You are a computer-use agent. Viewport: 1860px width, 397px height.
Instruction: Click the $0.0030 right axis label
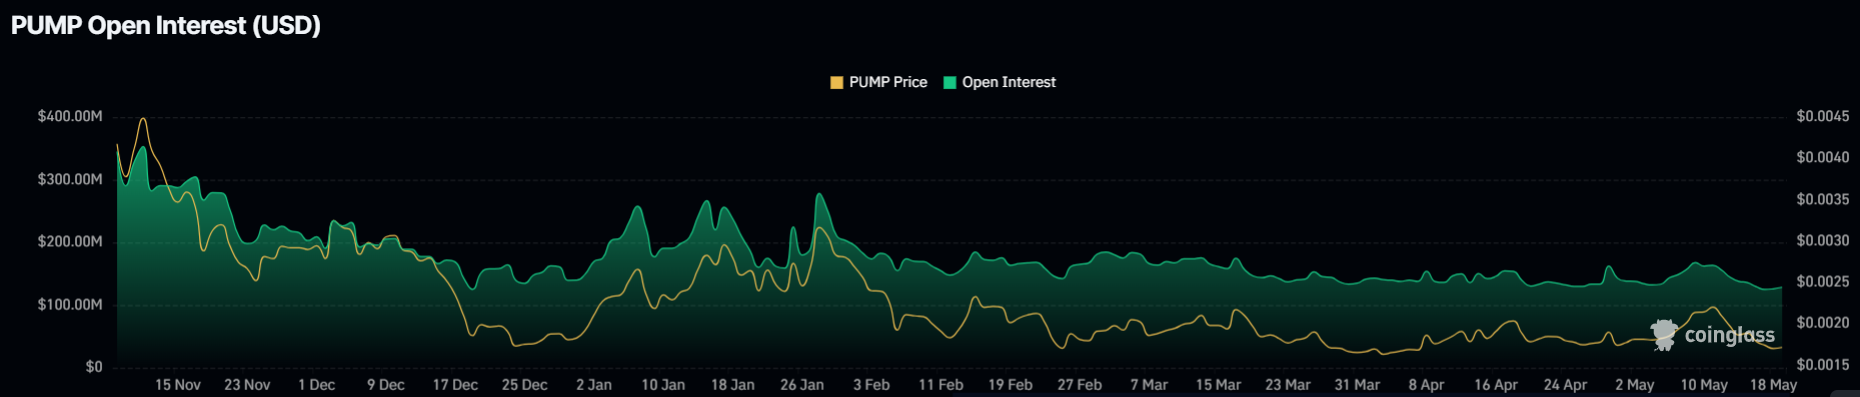[x=1823, y=240]
